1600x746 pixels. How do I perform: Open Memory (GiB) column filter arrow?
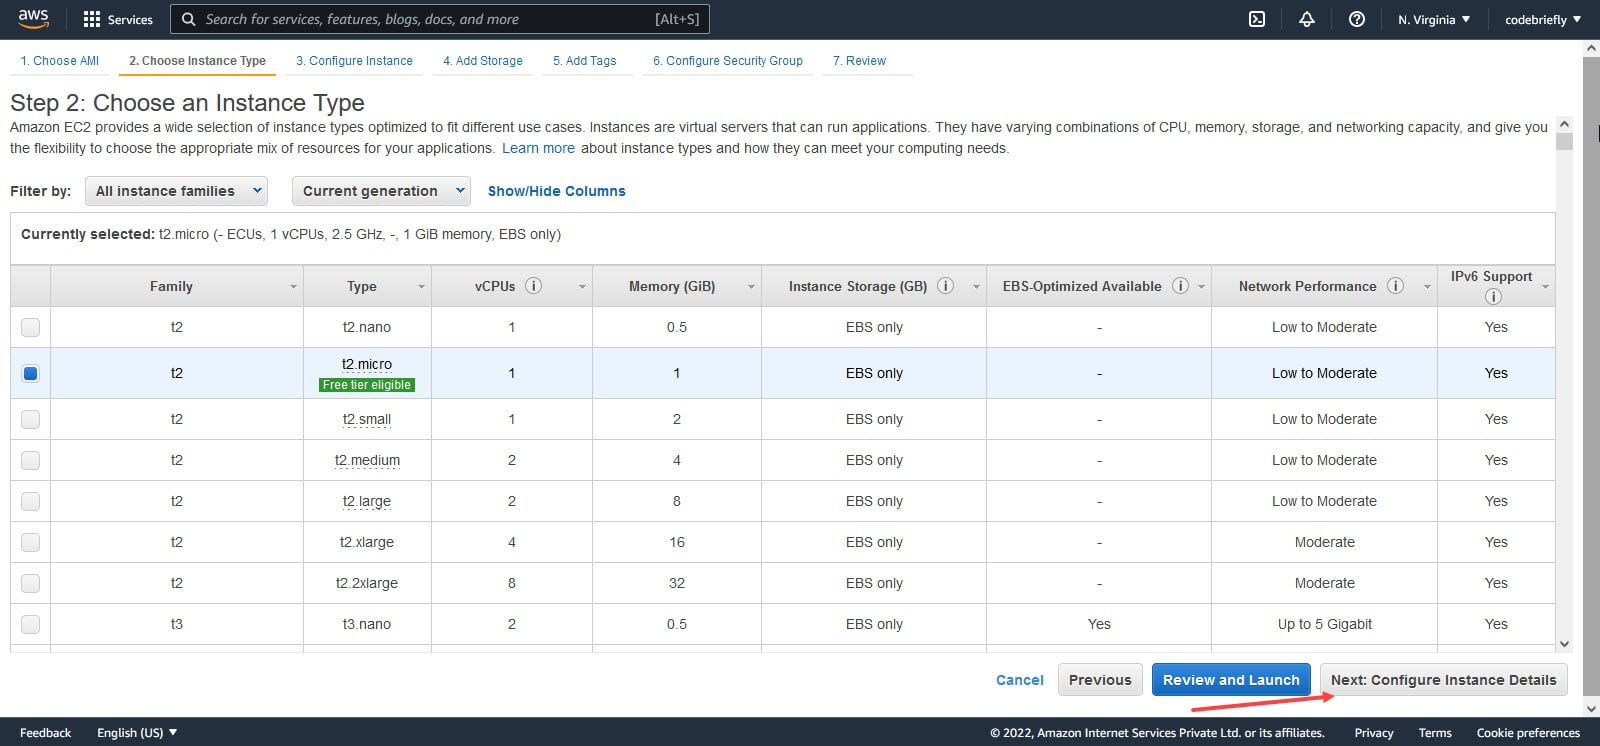click(751, 287)
